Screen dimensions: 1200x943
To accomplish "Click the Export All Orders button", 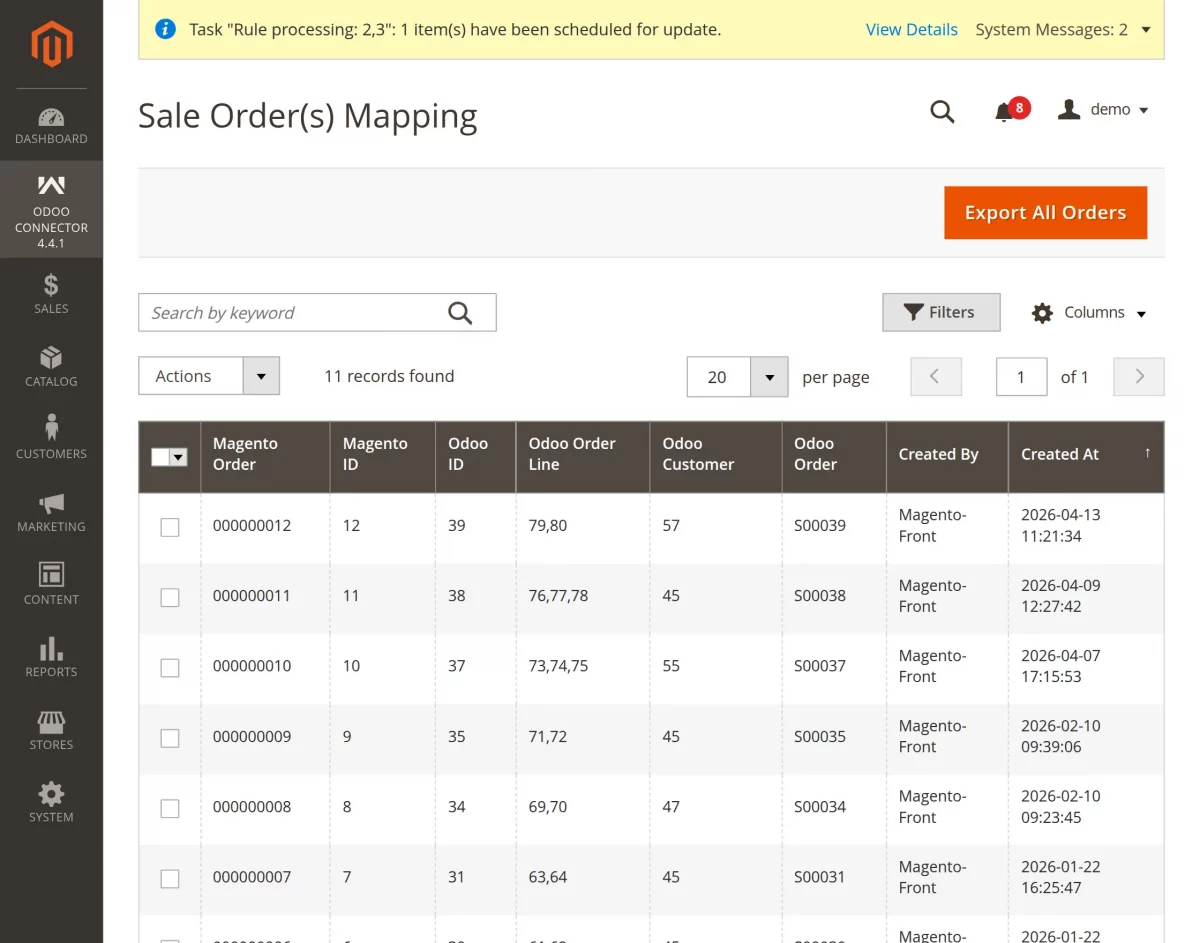I will pos(1045,213).
